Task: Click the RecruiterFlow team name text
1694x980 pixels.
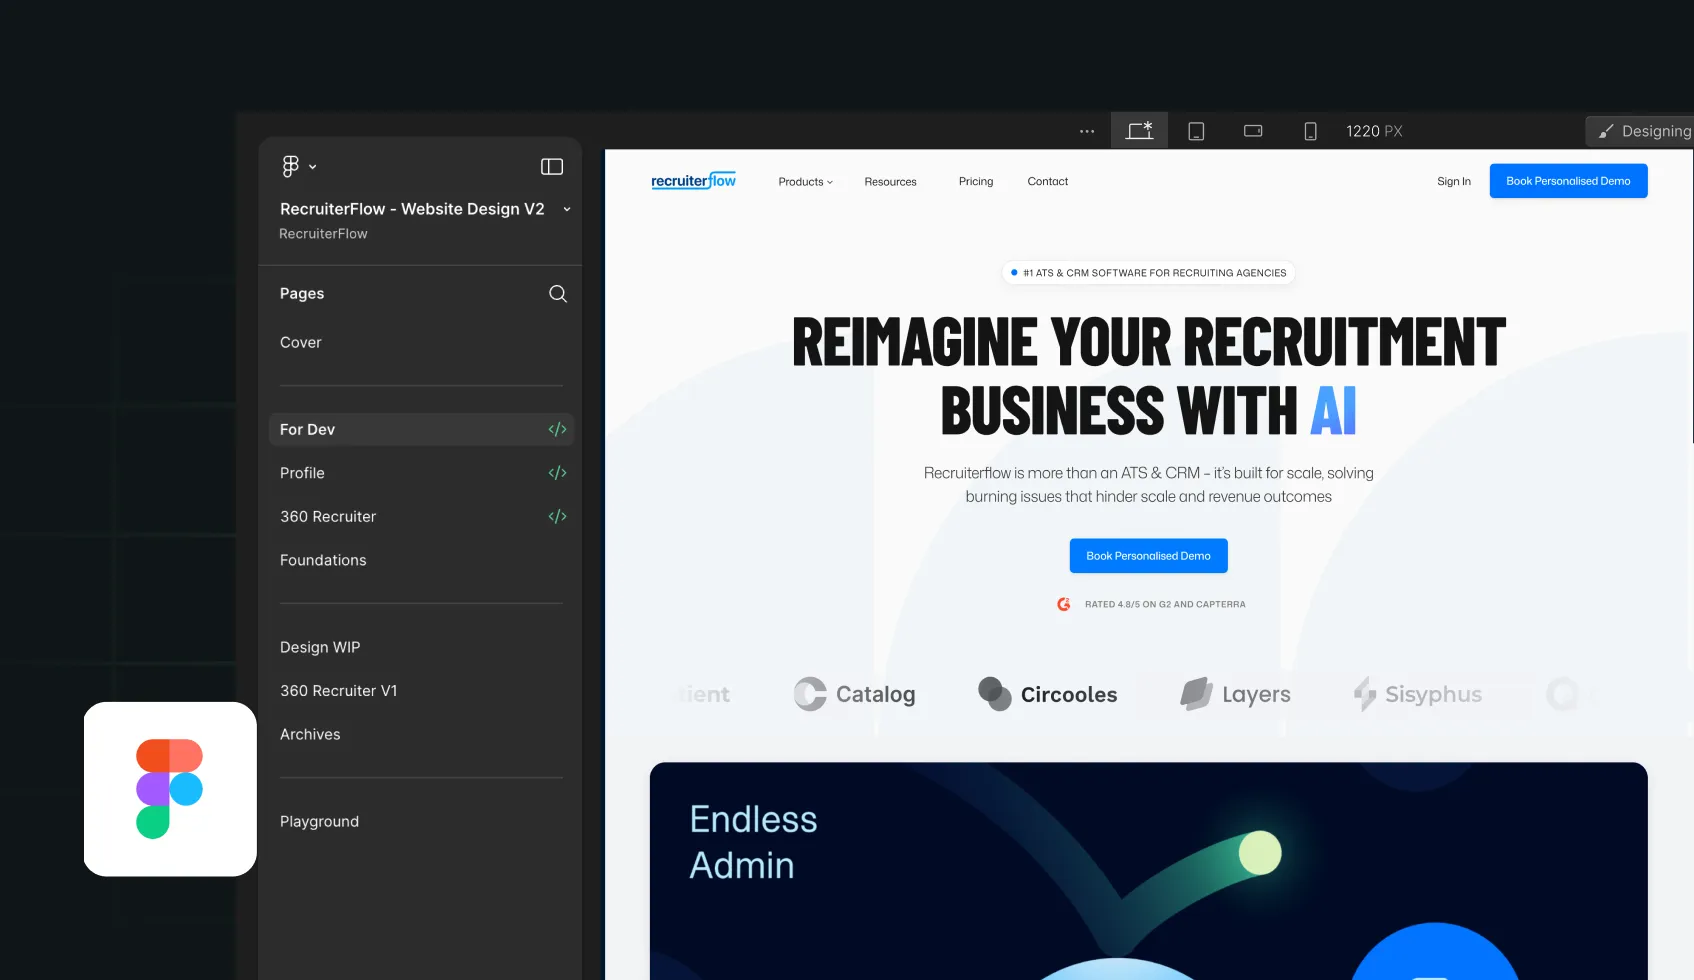Action: (323, 234)
